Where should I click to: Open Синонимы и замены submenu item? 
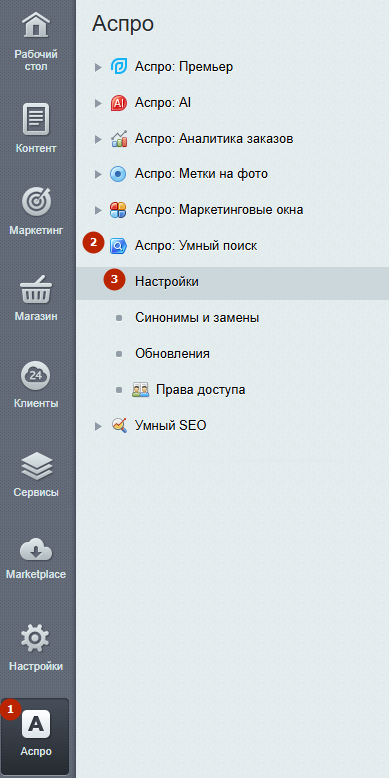197,318
